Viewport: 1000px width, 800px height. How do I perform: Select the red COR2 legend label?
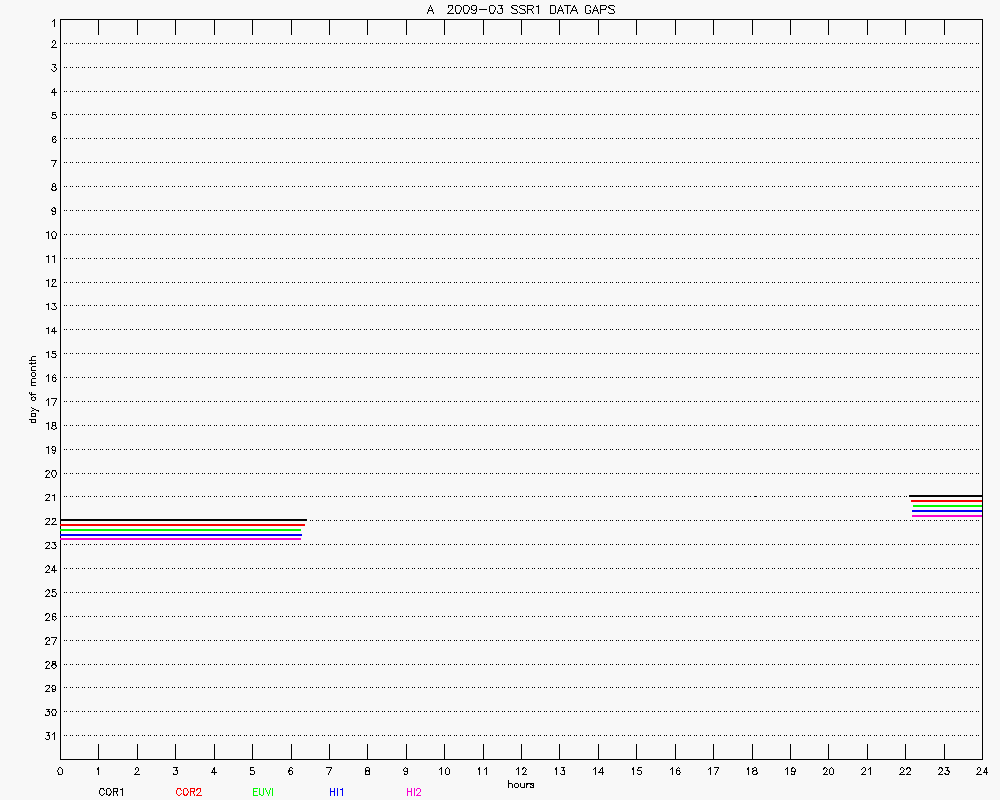[188, 792]
